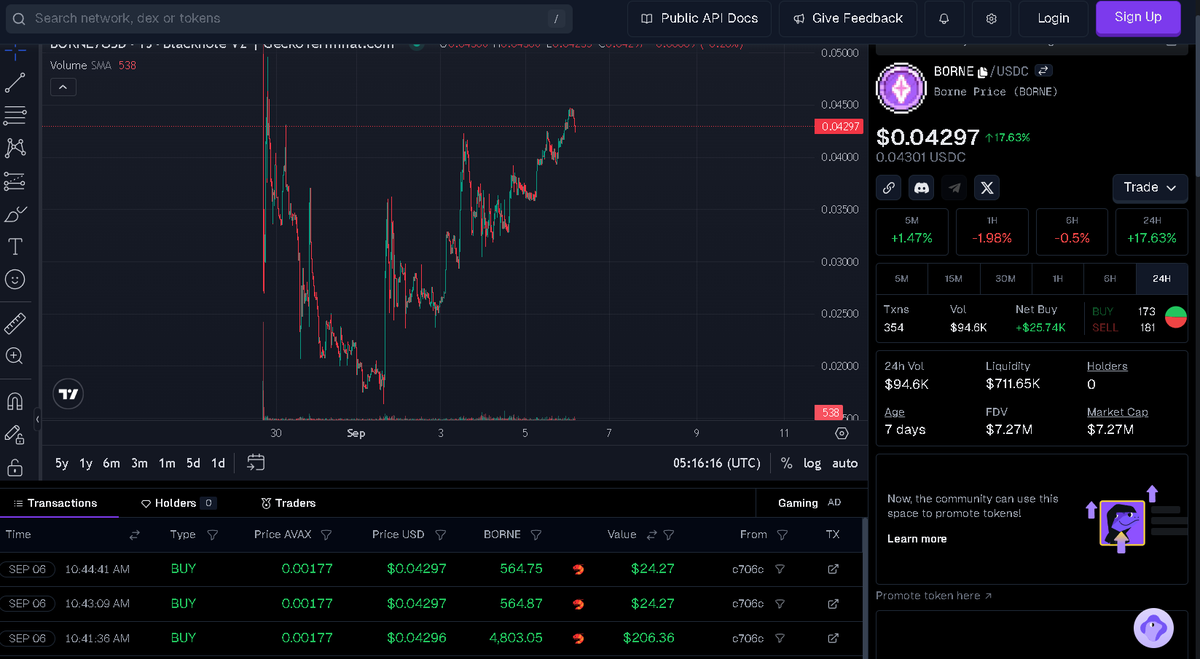The width and height of the screenshot is (1200, 659).
Task: Select the Brush drawing tool
Action: (14, 213)
